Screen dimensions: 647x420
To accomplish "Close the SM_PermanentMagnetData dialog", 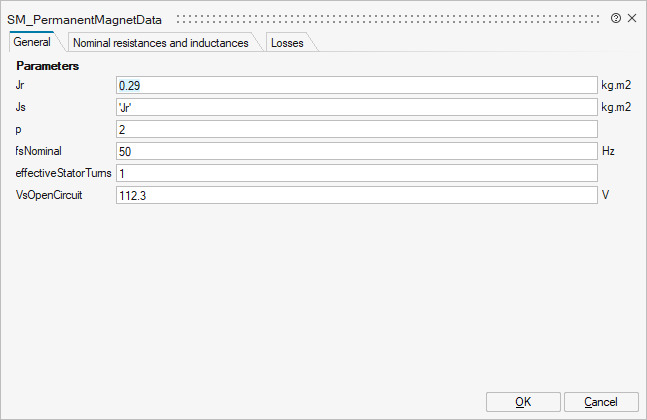I will click(632, 19).
